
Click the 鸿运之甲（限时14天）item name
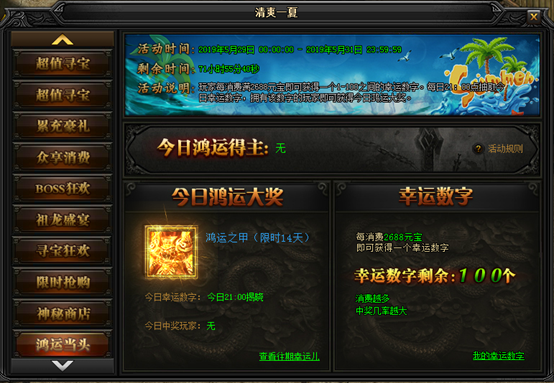pyautogui.click(x=258, y=238)
